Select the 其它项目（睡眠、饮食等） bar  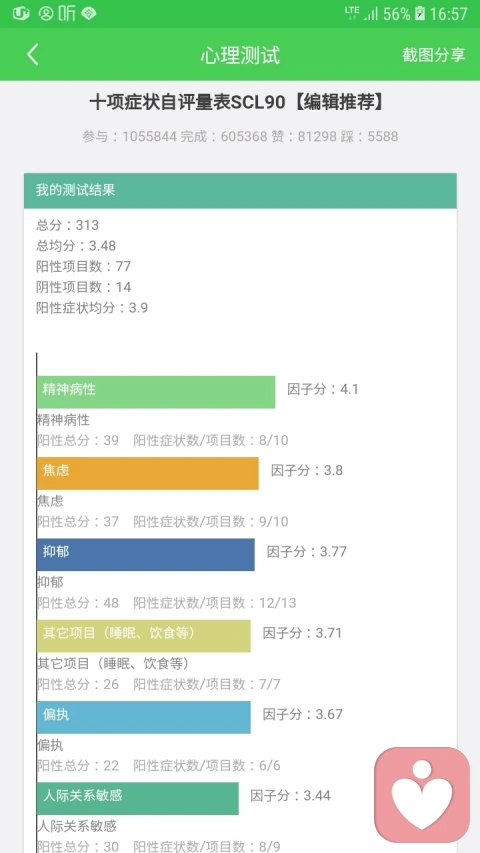point(144,635)
